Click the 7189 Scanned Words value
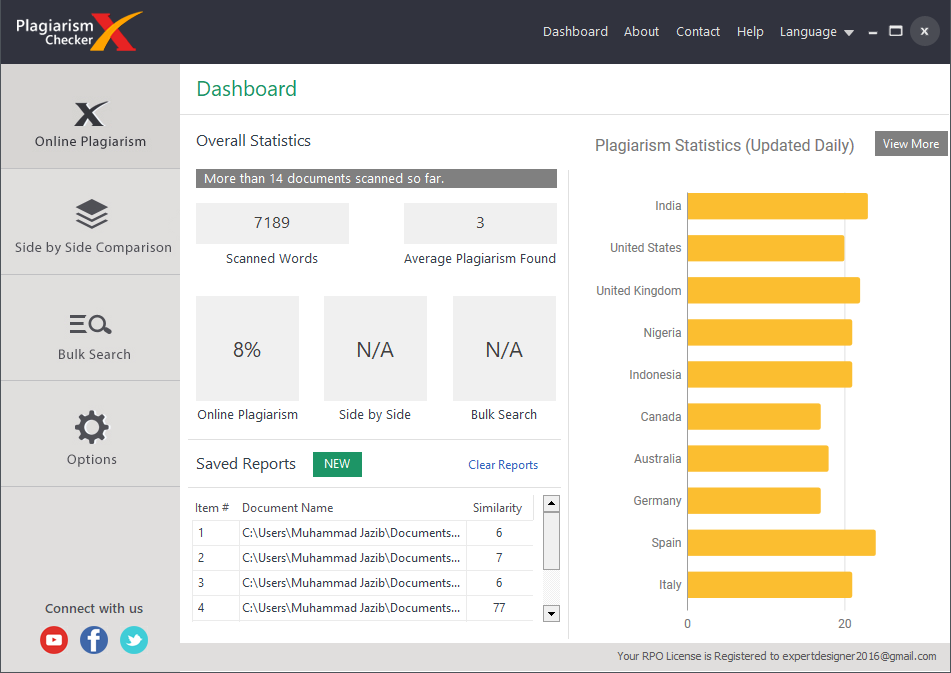951x673 pixels. [272, 223]
